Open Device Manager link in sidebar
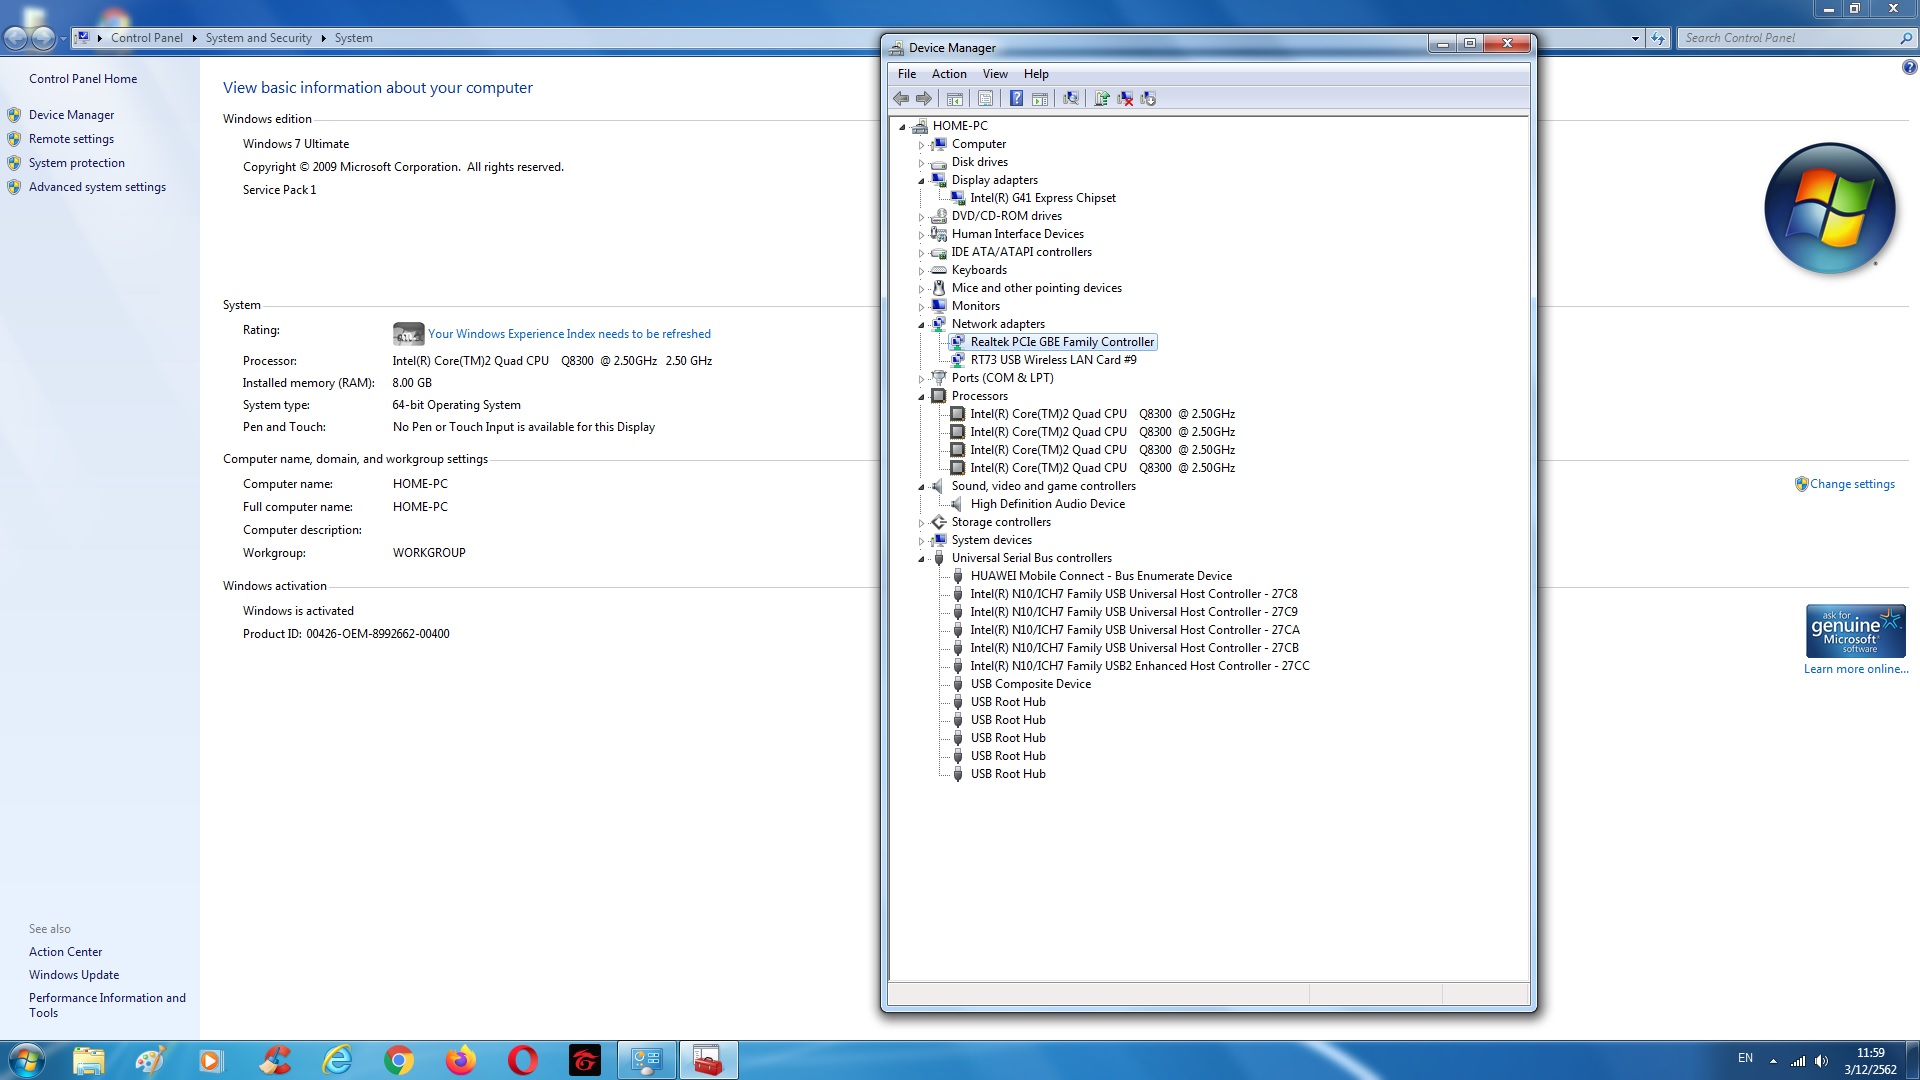 [x=72, y=115]
